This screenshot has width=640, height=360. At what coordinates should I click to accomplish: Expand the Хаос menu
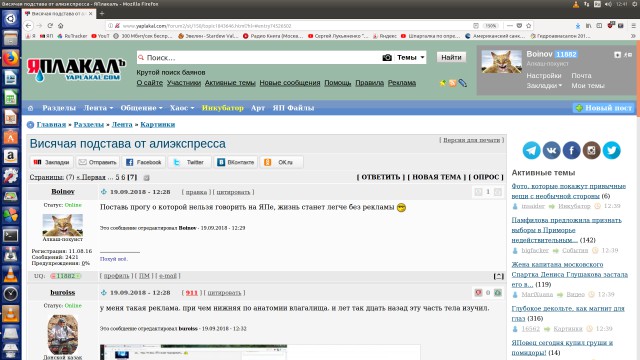(182, 108)
